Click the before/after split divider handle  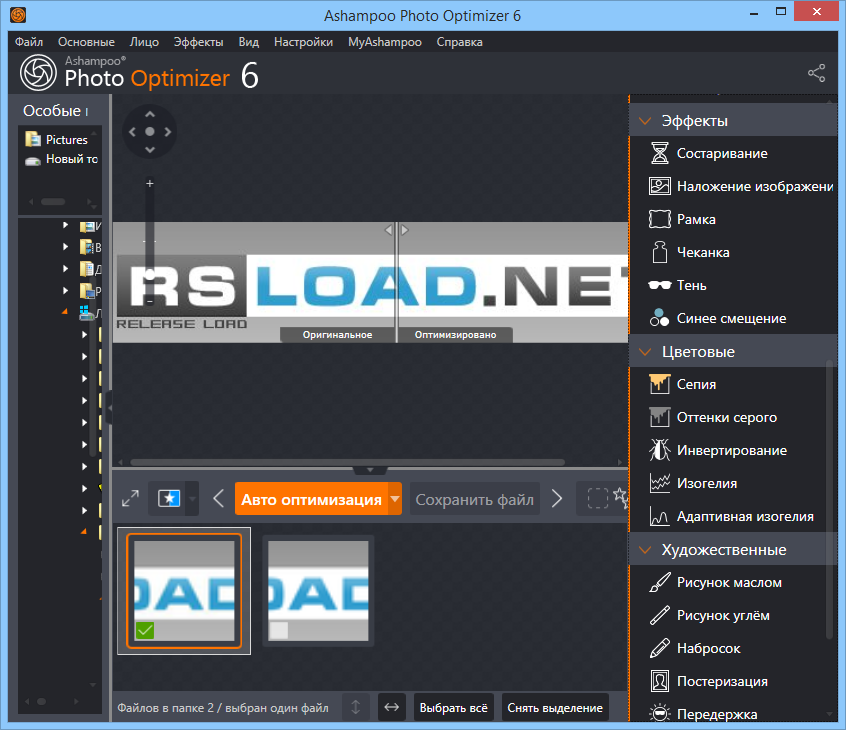coord(397,230)
